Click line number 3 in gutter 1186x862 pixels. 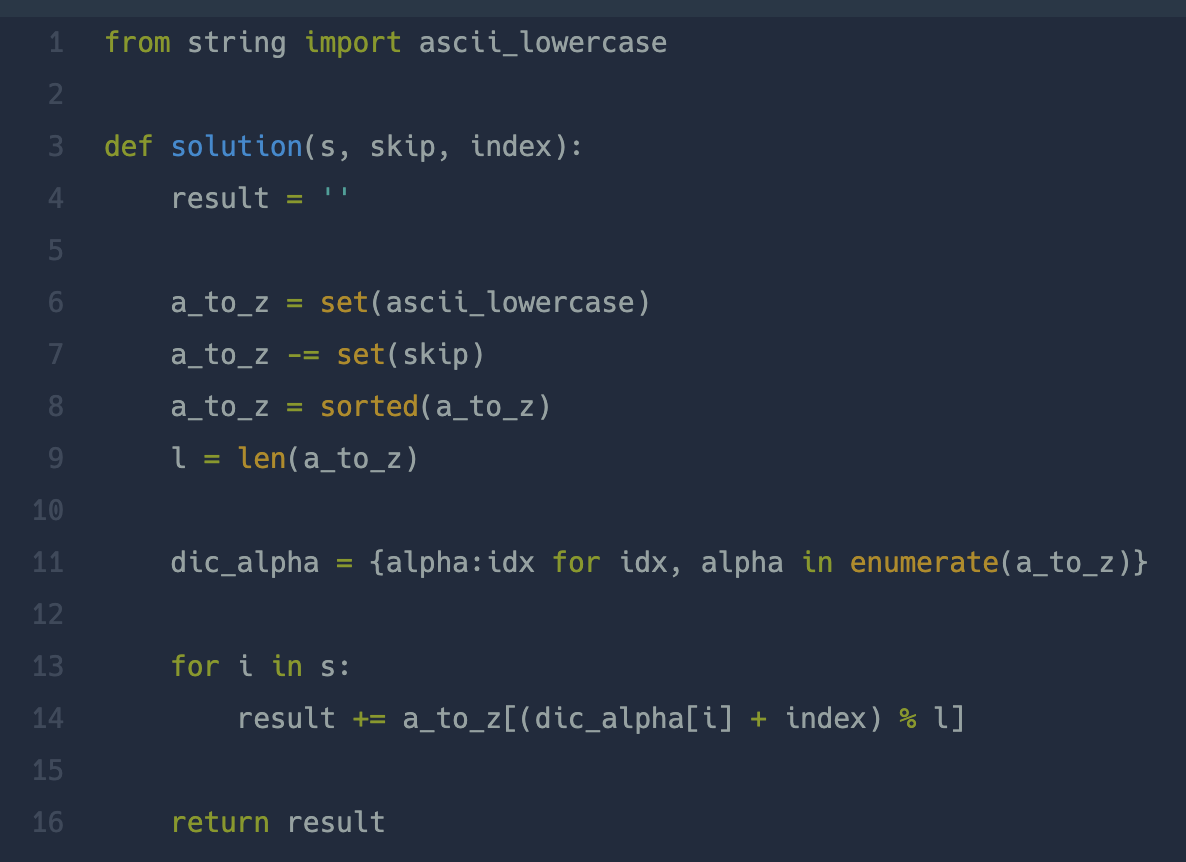click(55, 147)
